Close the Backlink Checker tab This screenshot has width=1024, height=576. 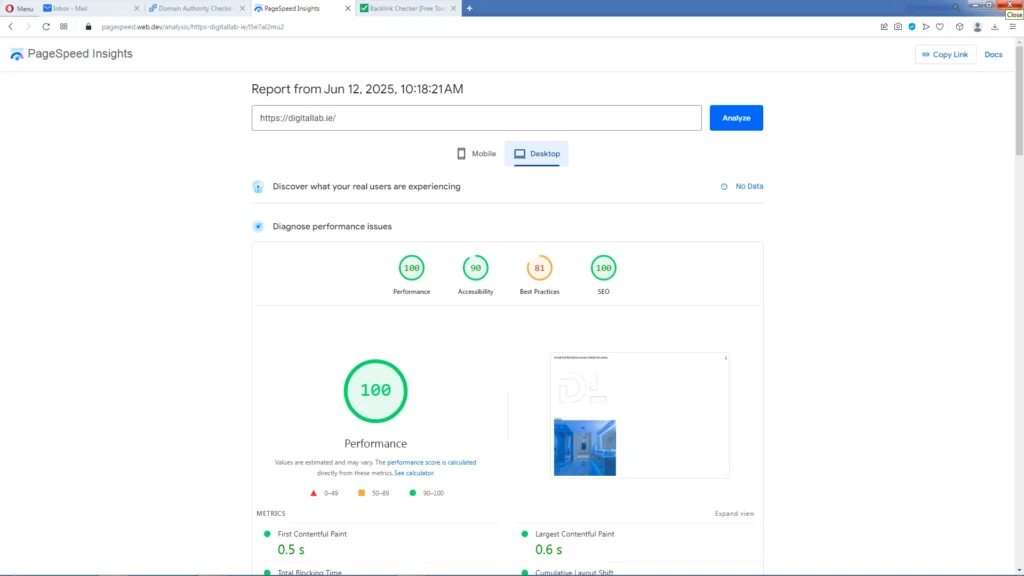click(x=453, y=8)
